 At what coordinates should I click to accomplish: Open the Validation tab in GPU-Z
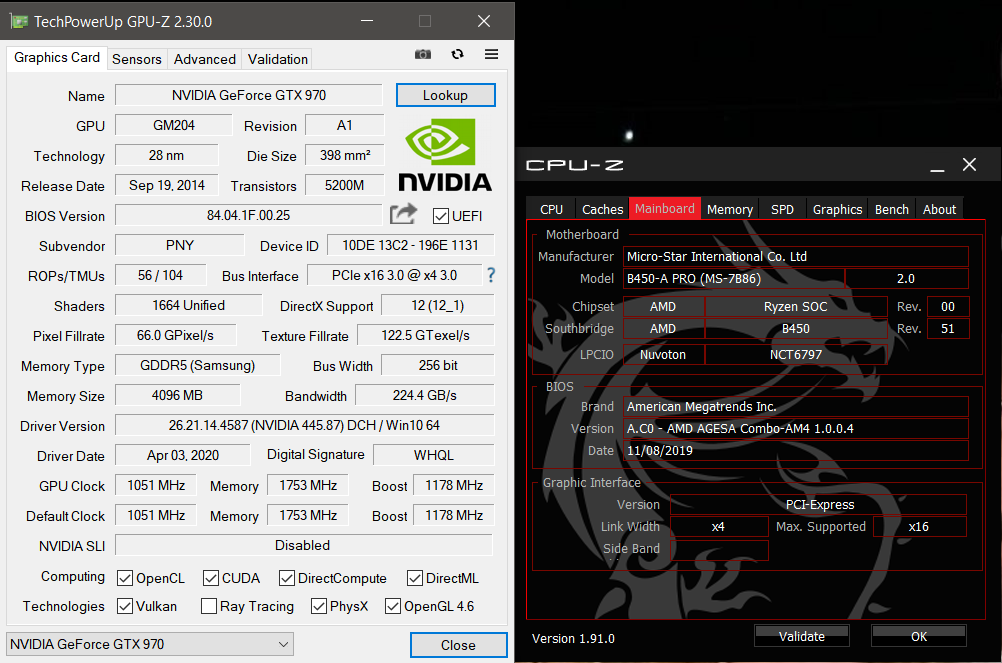tap(278, 59)
